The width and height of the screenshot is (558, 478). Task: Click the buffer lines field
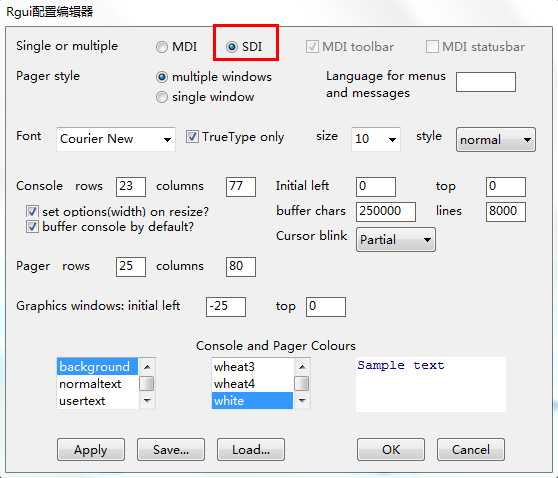pyautogui.click(x=506, y=212)
